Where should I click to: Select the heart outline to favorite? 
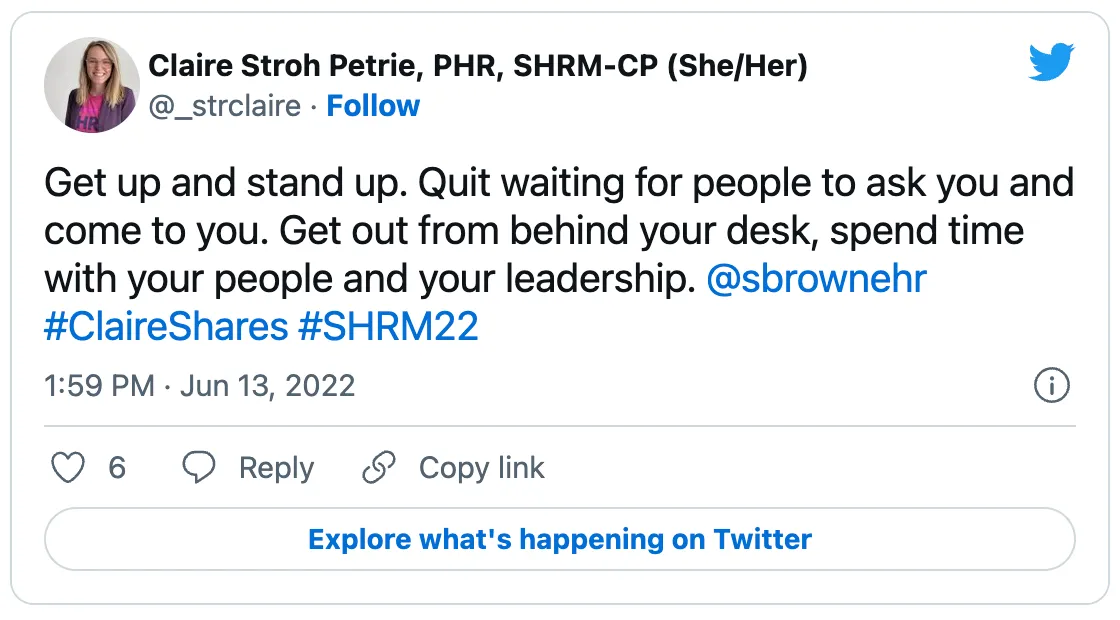point(68,467)
